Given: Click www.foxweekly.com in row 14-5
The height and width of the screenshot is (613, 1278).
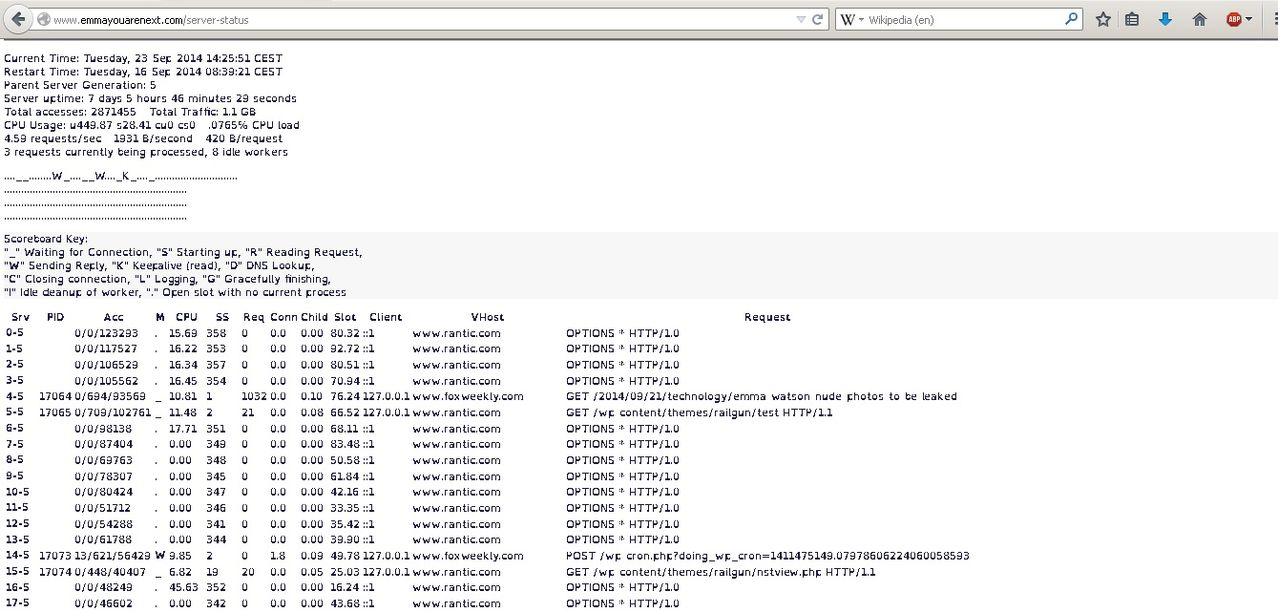Looking at the screenshot, I should click(468, 556).
